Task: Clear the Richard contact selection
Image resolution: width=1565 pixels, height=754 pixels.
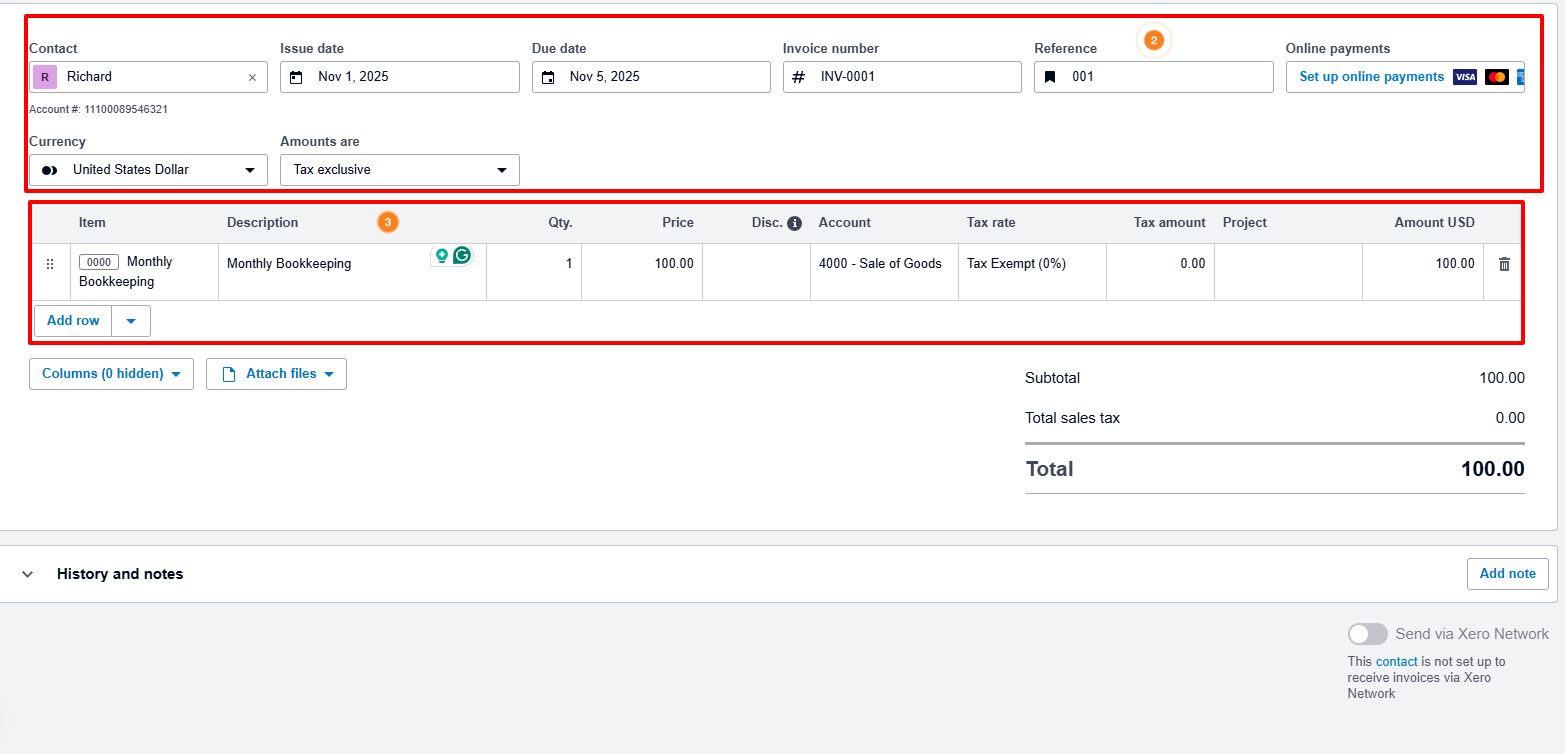Action: click(252, 77)
